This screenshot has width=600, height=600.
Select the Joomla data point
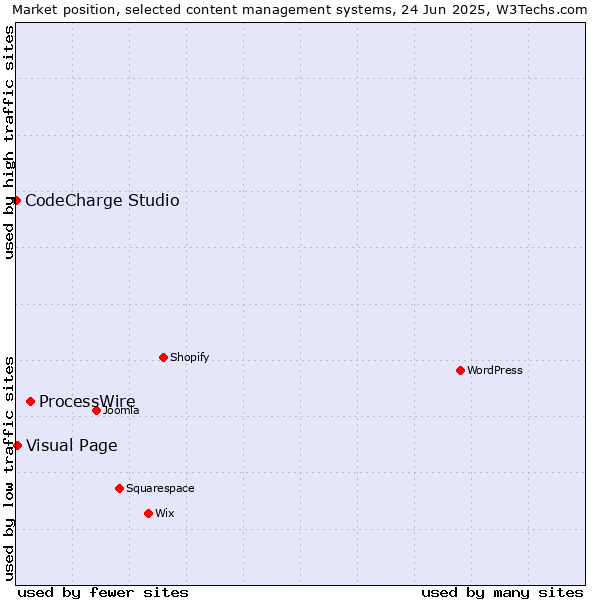pos(96,411)
